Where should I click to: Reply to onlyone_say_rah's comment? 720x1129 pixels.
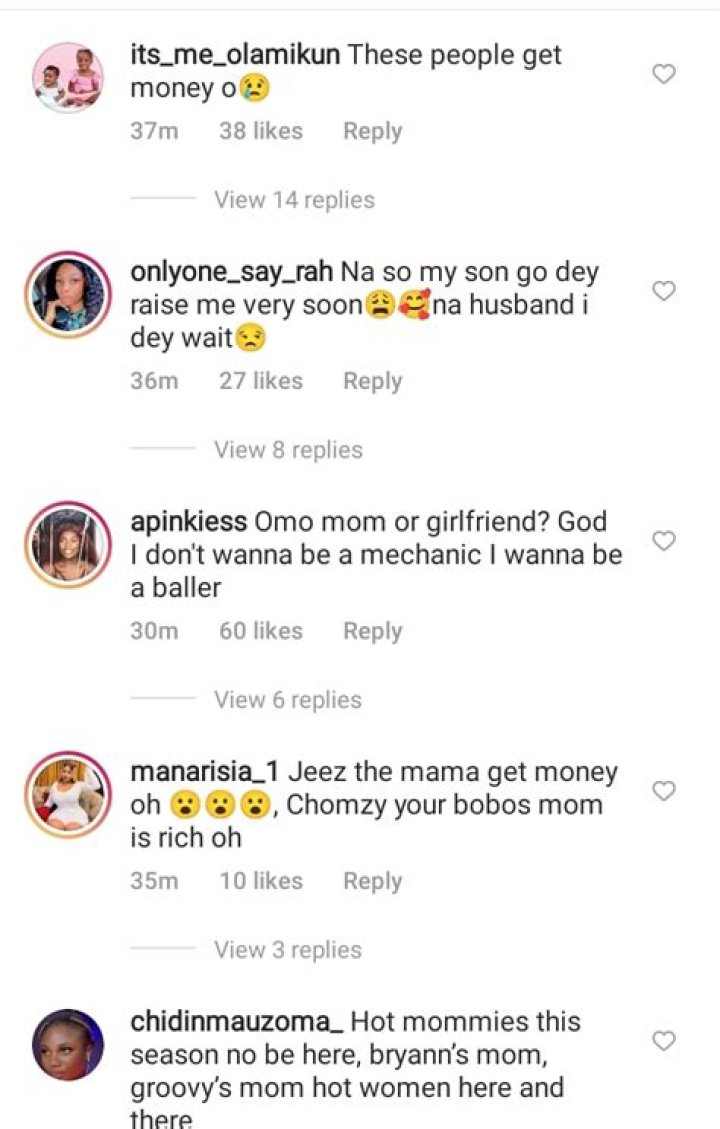click(x=372, y=381)
